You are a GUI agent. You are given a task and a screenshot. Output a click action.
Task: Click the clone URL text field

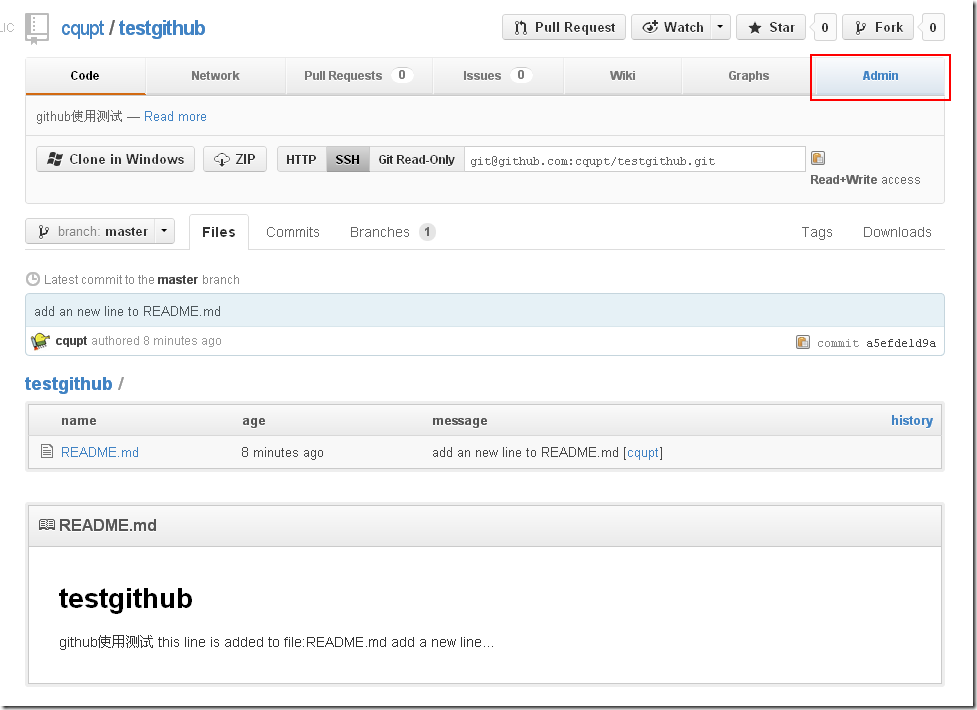(634, 159)
